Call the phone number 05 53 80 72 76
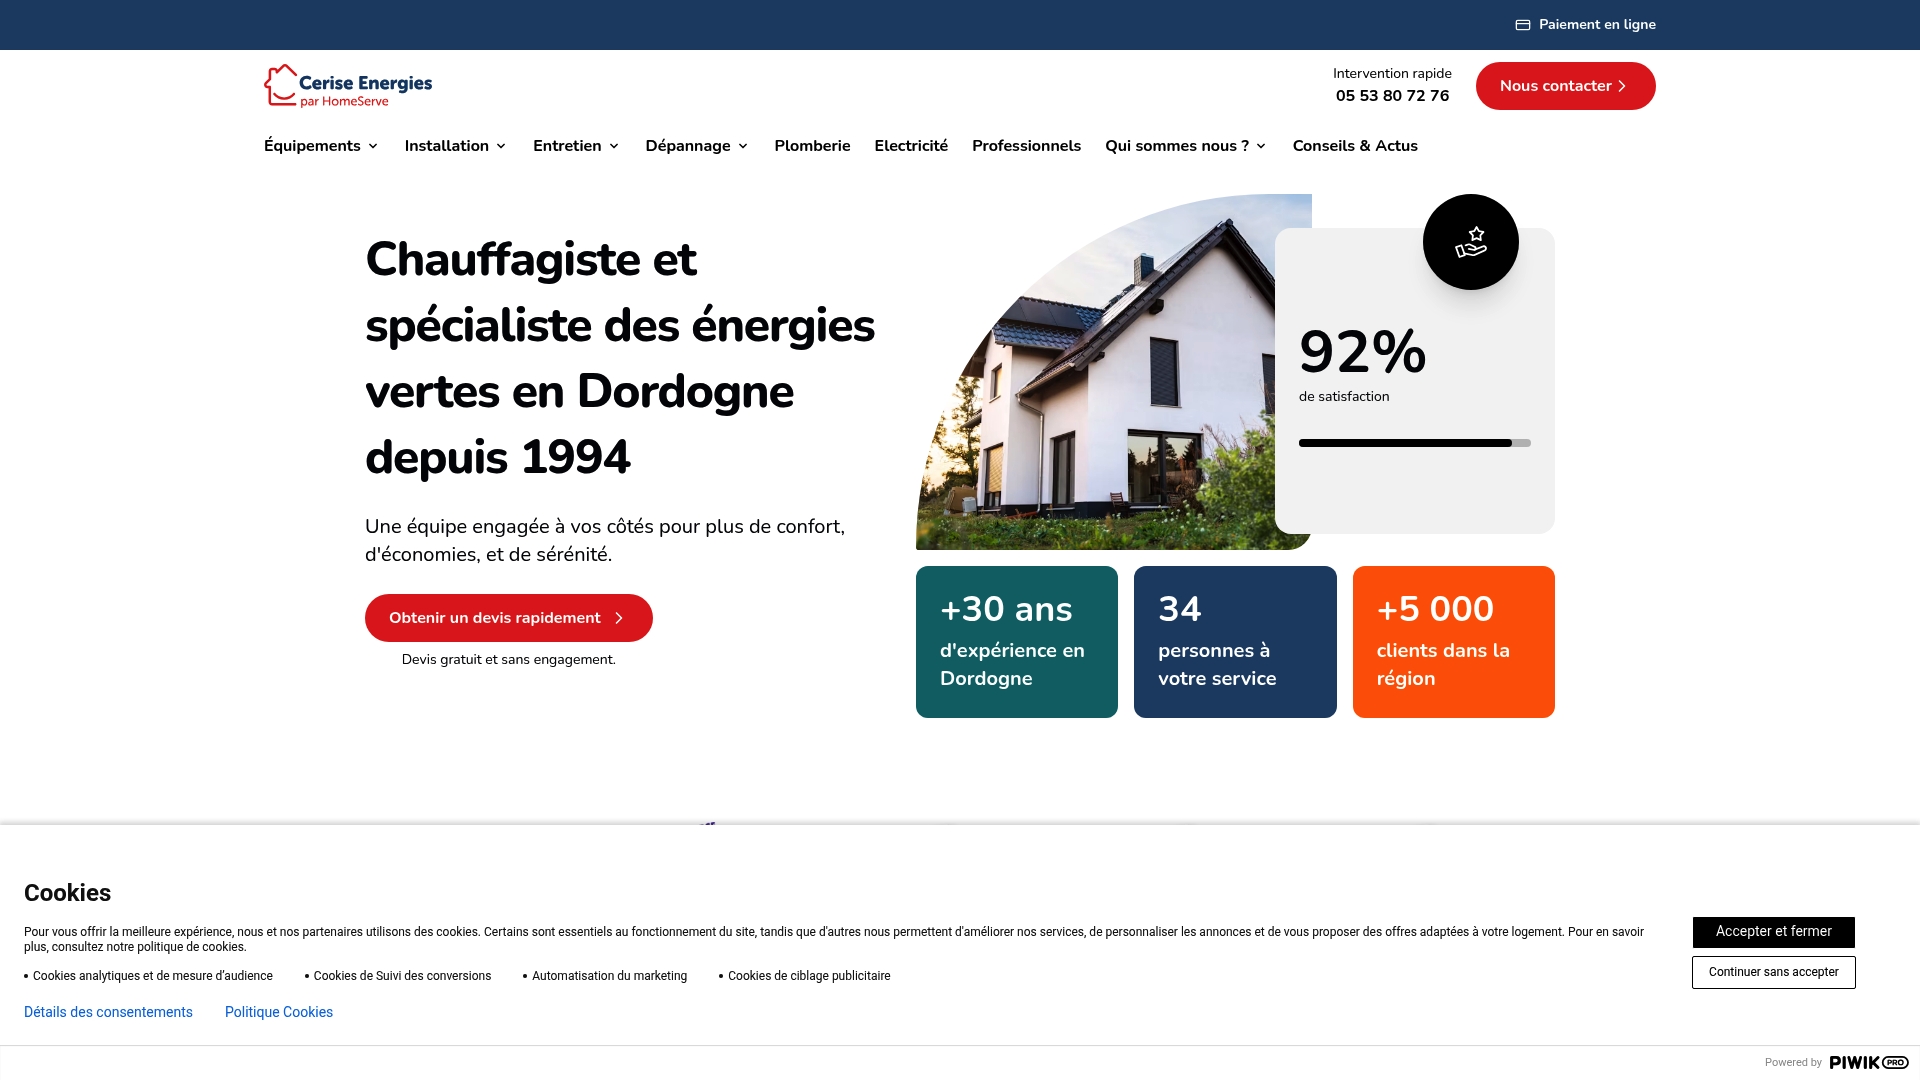 tap(1392, 96)
